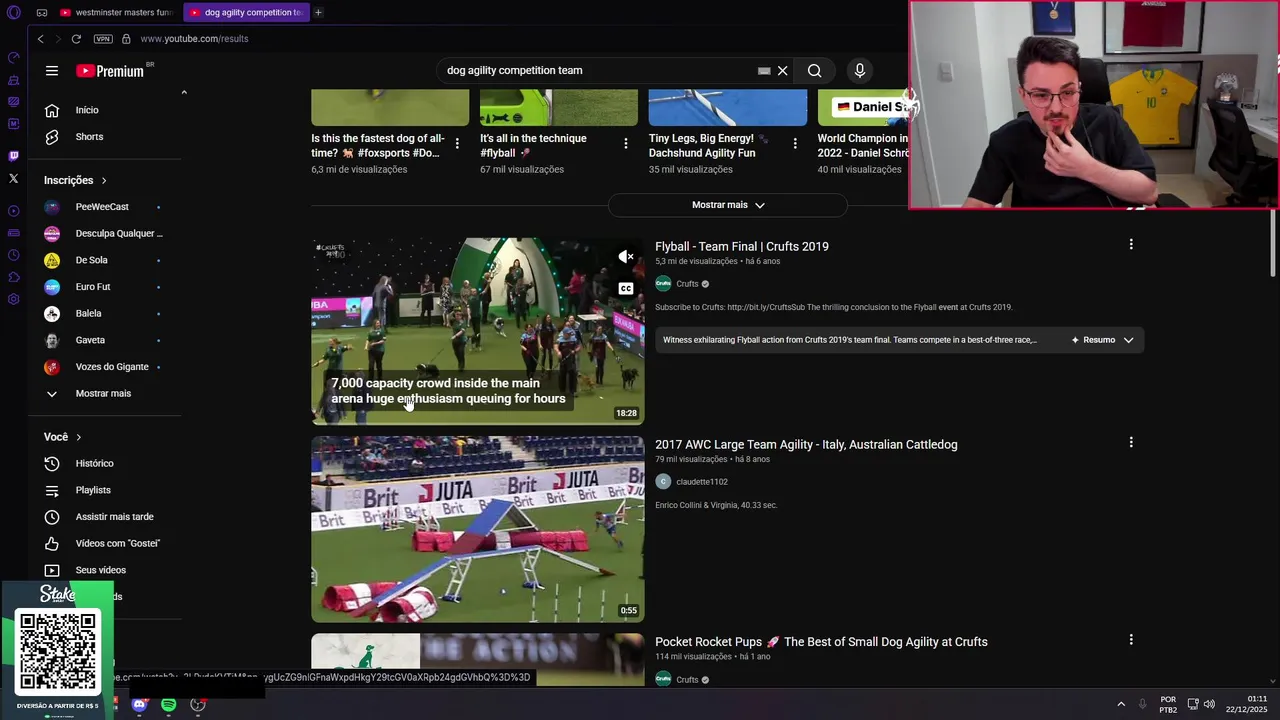Open the on-screen keyboard icon in search box

(x=764, y=71)
